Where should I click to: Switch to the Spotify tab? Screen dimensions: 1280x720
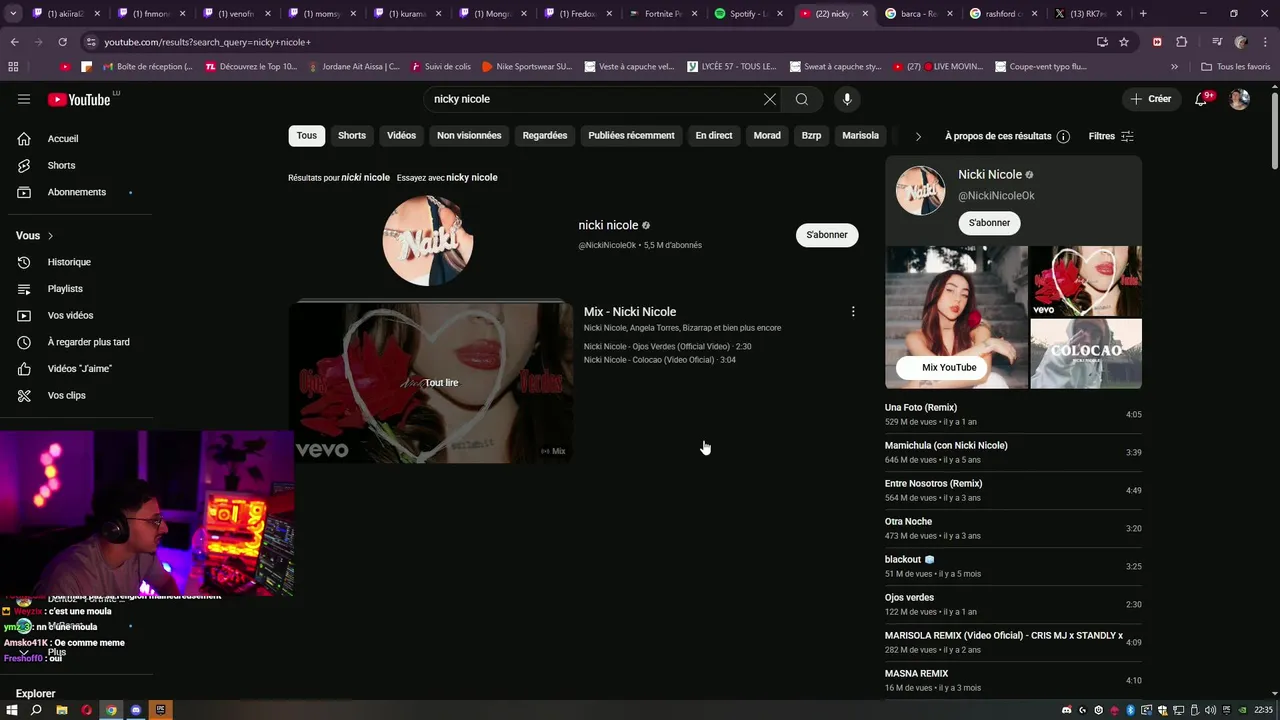point(748,14)
